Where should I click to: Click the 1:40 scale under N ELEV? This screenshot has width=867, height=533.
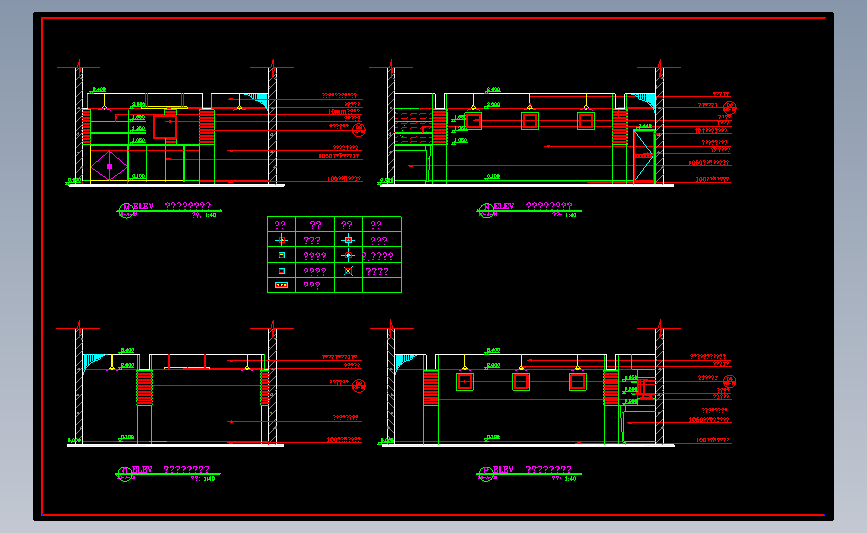pyautogui.click(x=570, y=215)
